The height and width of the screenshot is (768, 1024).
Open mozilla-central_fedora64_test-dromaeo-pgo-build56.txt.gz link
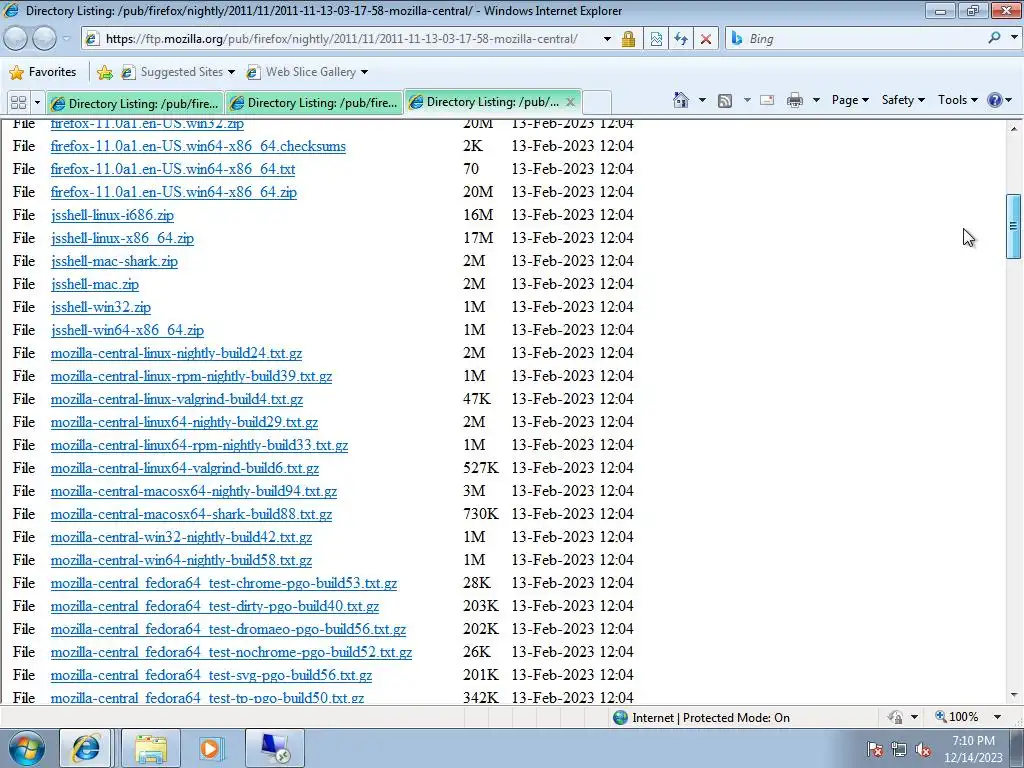coord(229,629)
